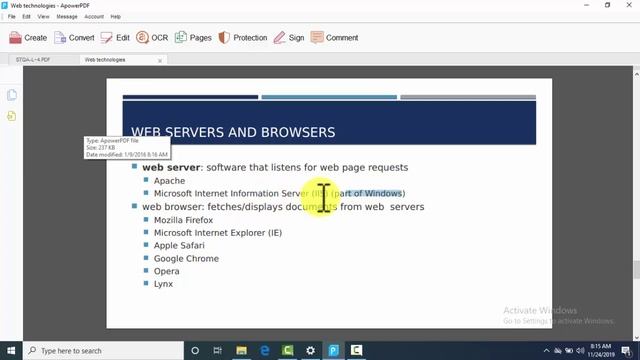Open the Message menu
640x360 pixels.
tap(67, 17)
